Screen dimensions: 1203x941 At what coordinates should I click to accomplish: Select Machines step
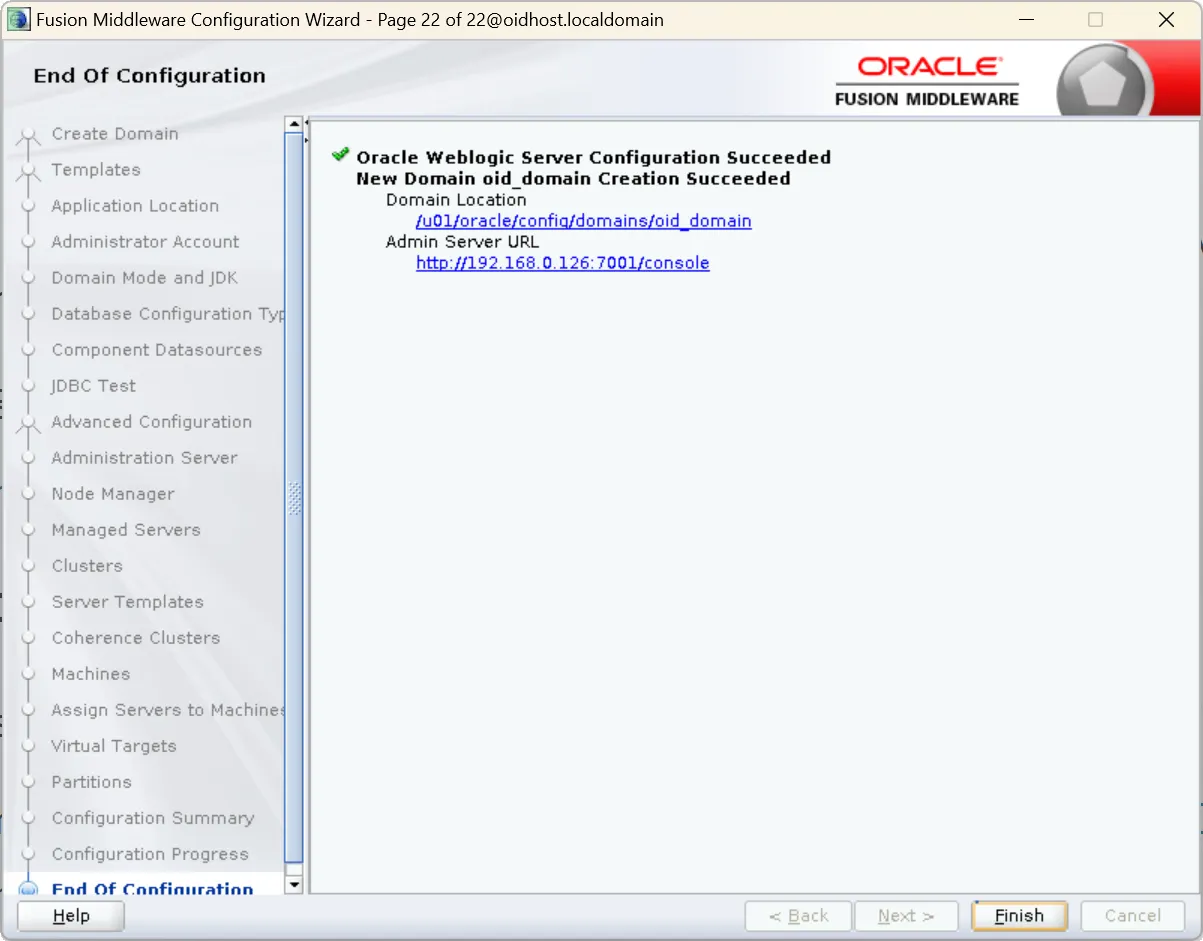[91, 674]
